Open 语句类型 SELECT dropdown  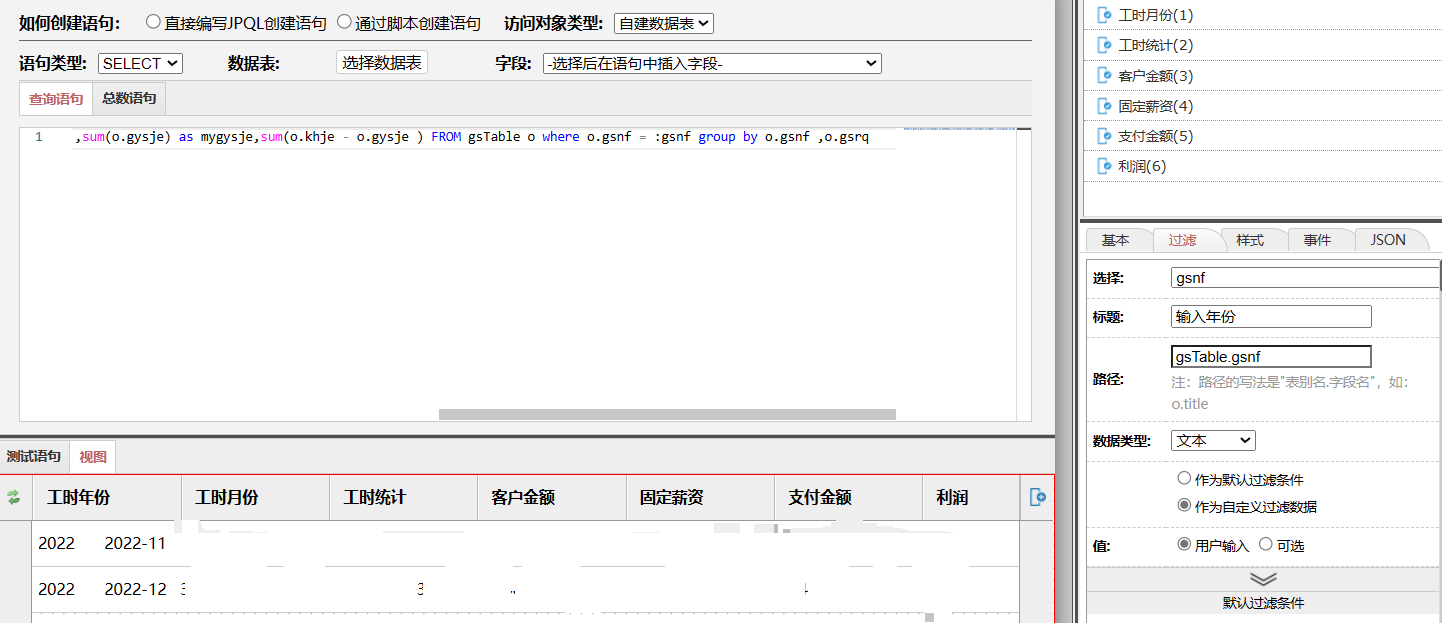coord(140,63)
